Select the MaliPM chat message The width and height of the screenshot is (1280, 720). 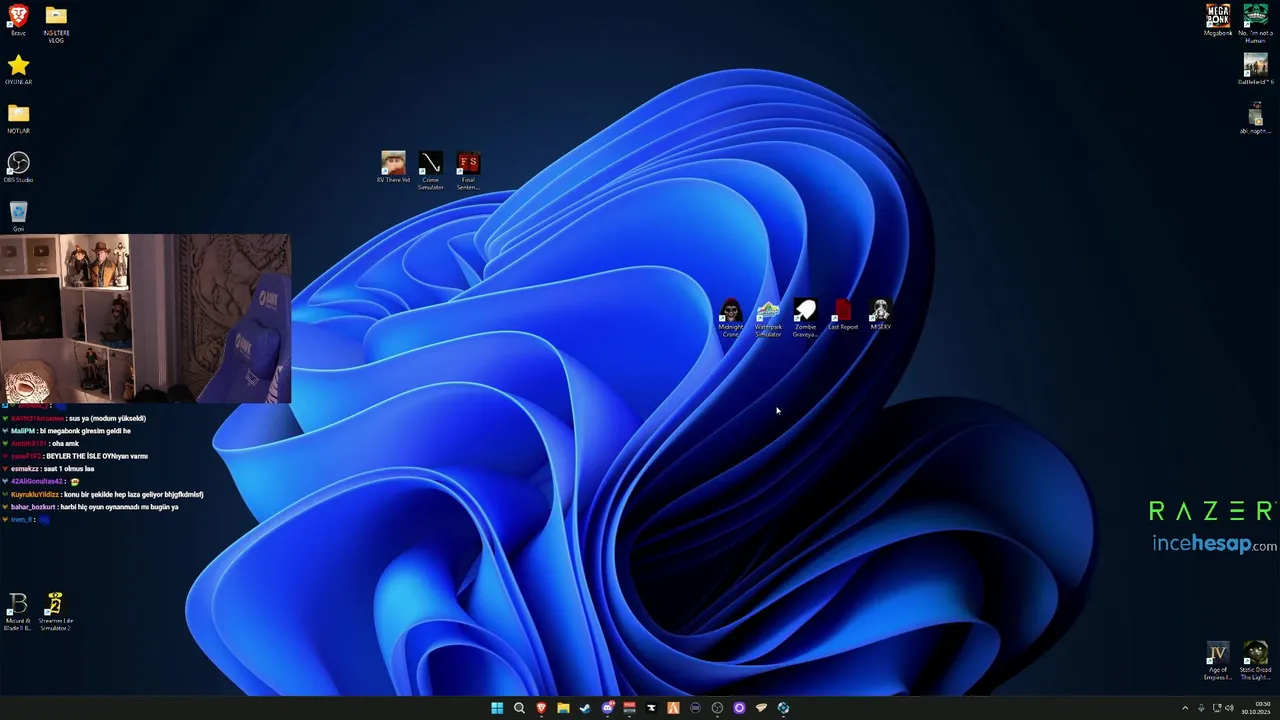pos(66,431)
